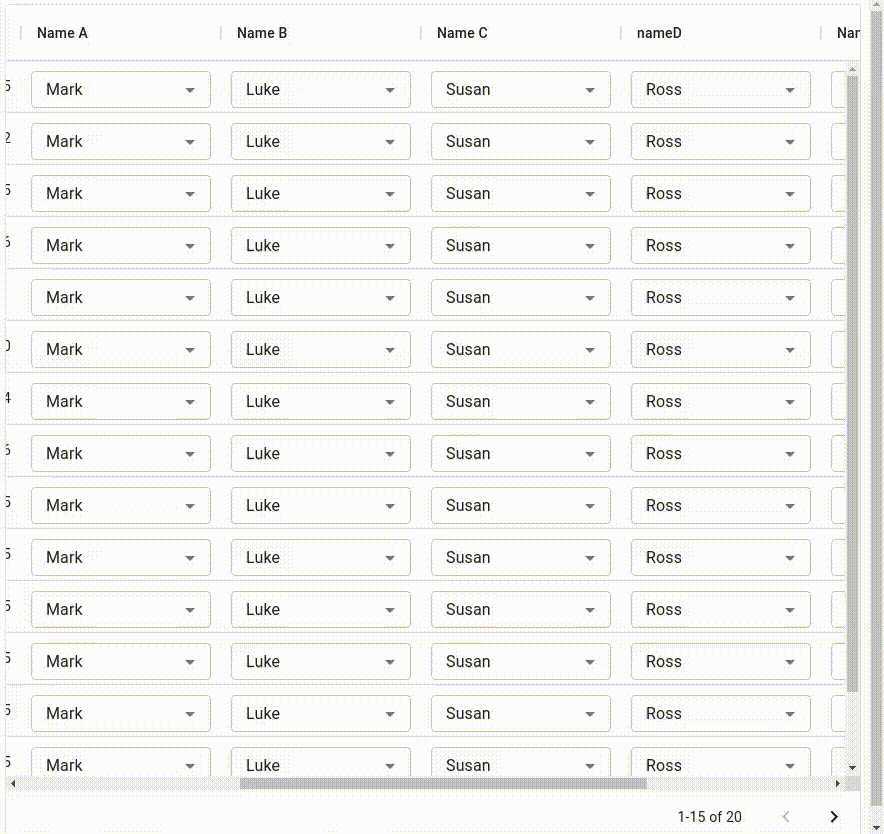Image resolution: width=884 pixels, height=834 pixels.
Task: Open the Luke dropdown in the second row
Action: click(320, 142)
